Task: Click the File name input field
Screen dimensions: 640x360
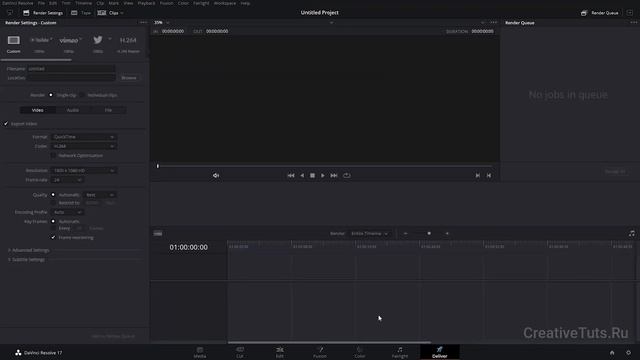Action: 71,69
